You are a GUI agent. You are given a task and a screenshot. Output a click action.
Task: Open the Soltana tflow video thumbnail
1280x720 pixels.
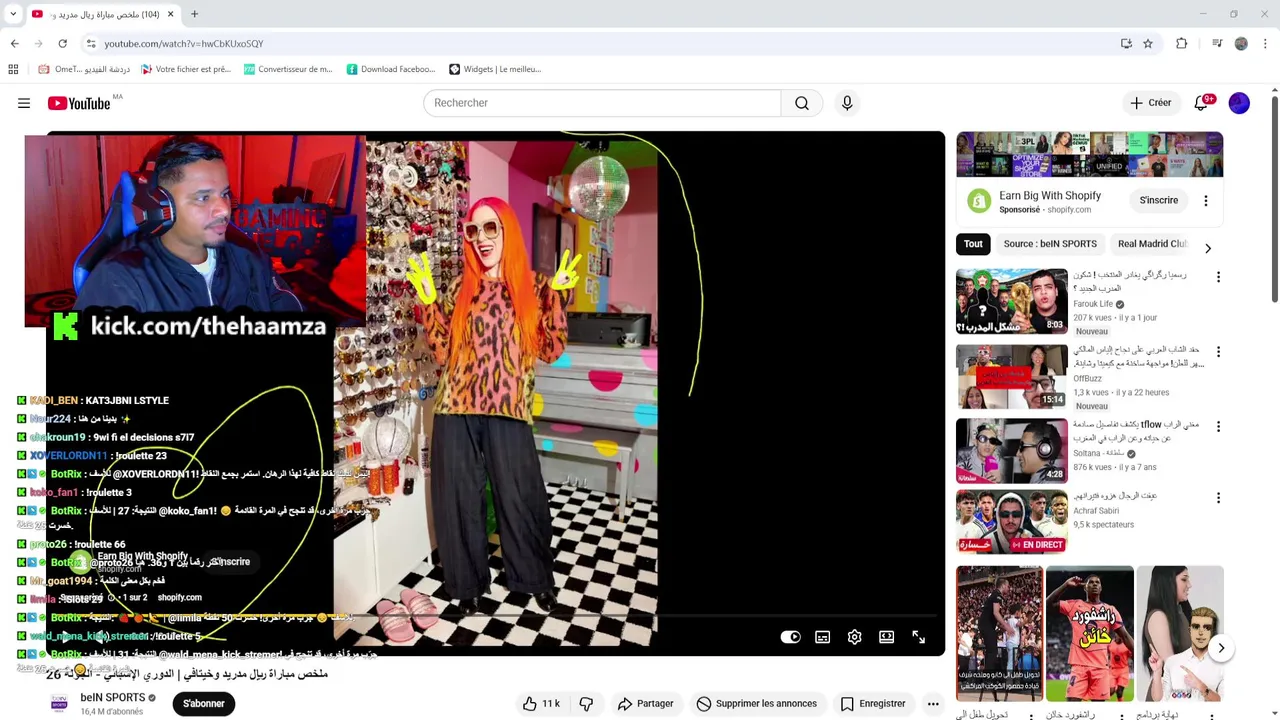click(1012, 451)
